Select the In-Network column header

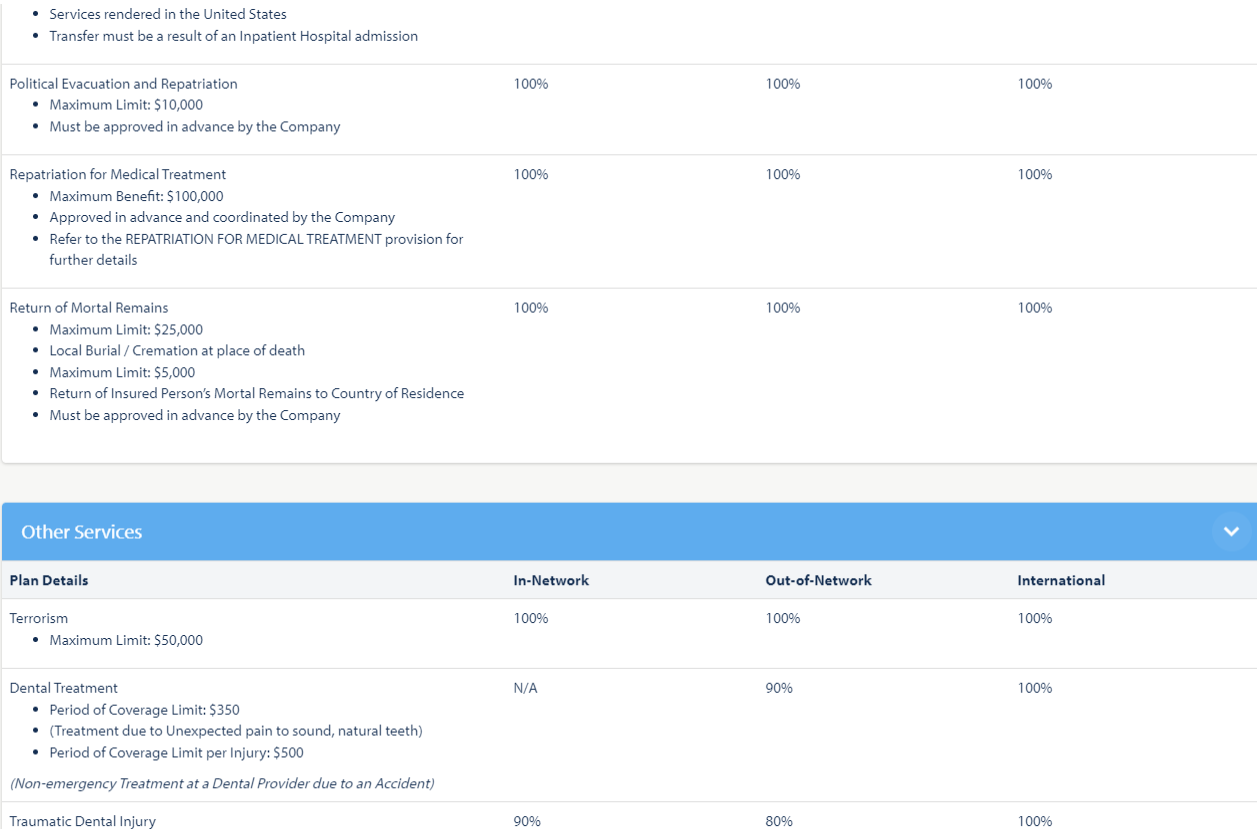(551, 580)
